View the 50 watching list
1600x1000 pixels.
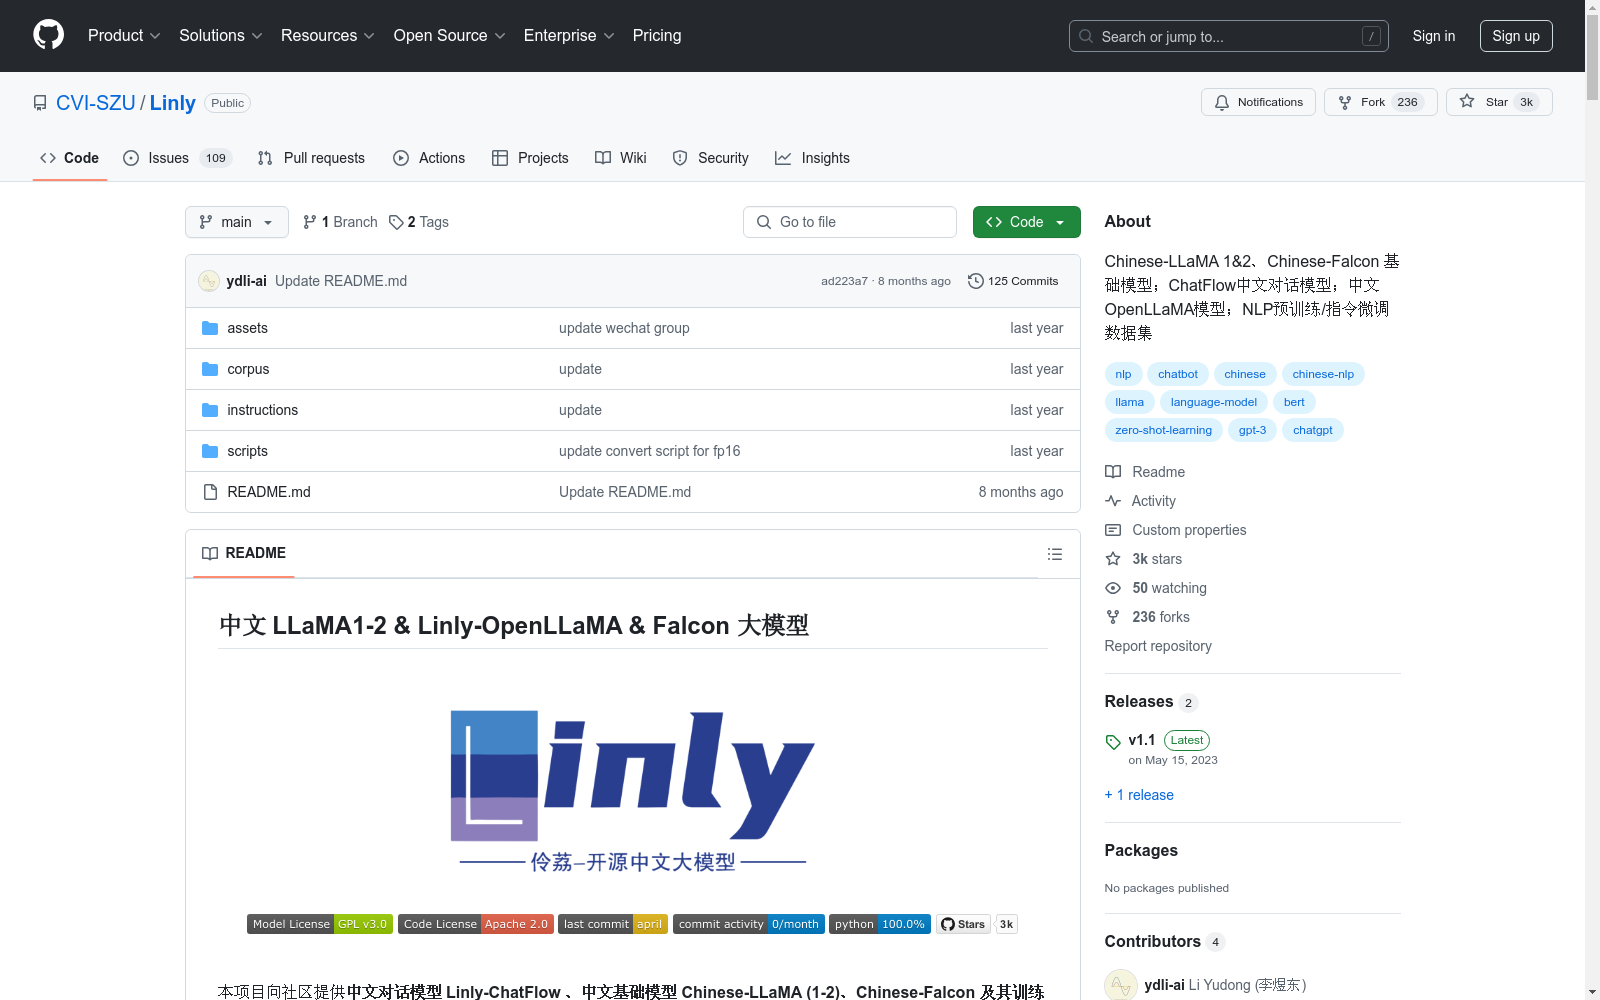1156,588
